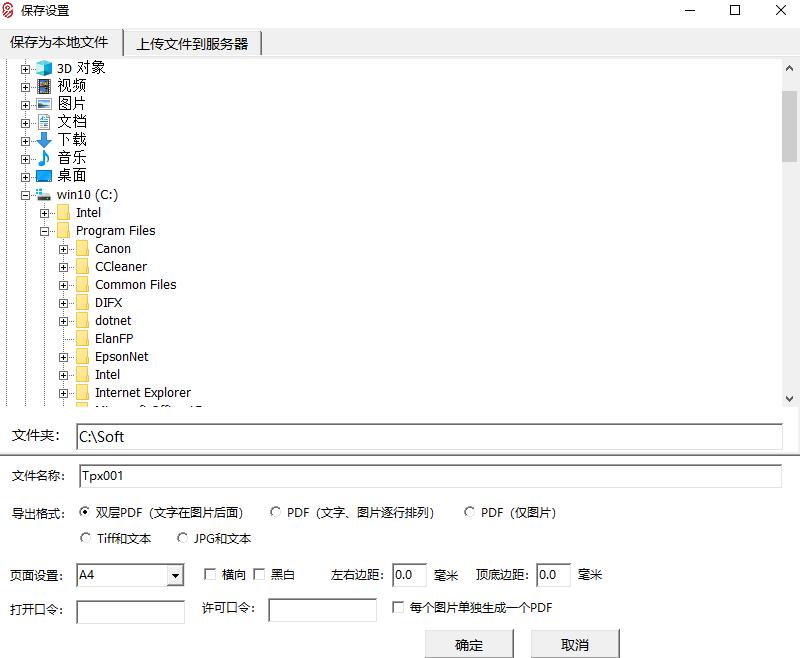Click the CCleaner folder icon

(x=82, y=267)
